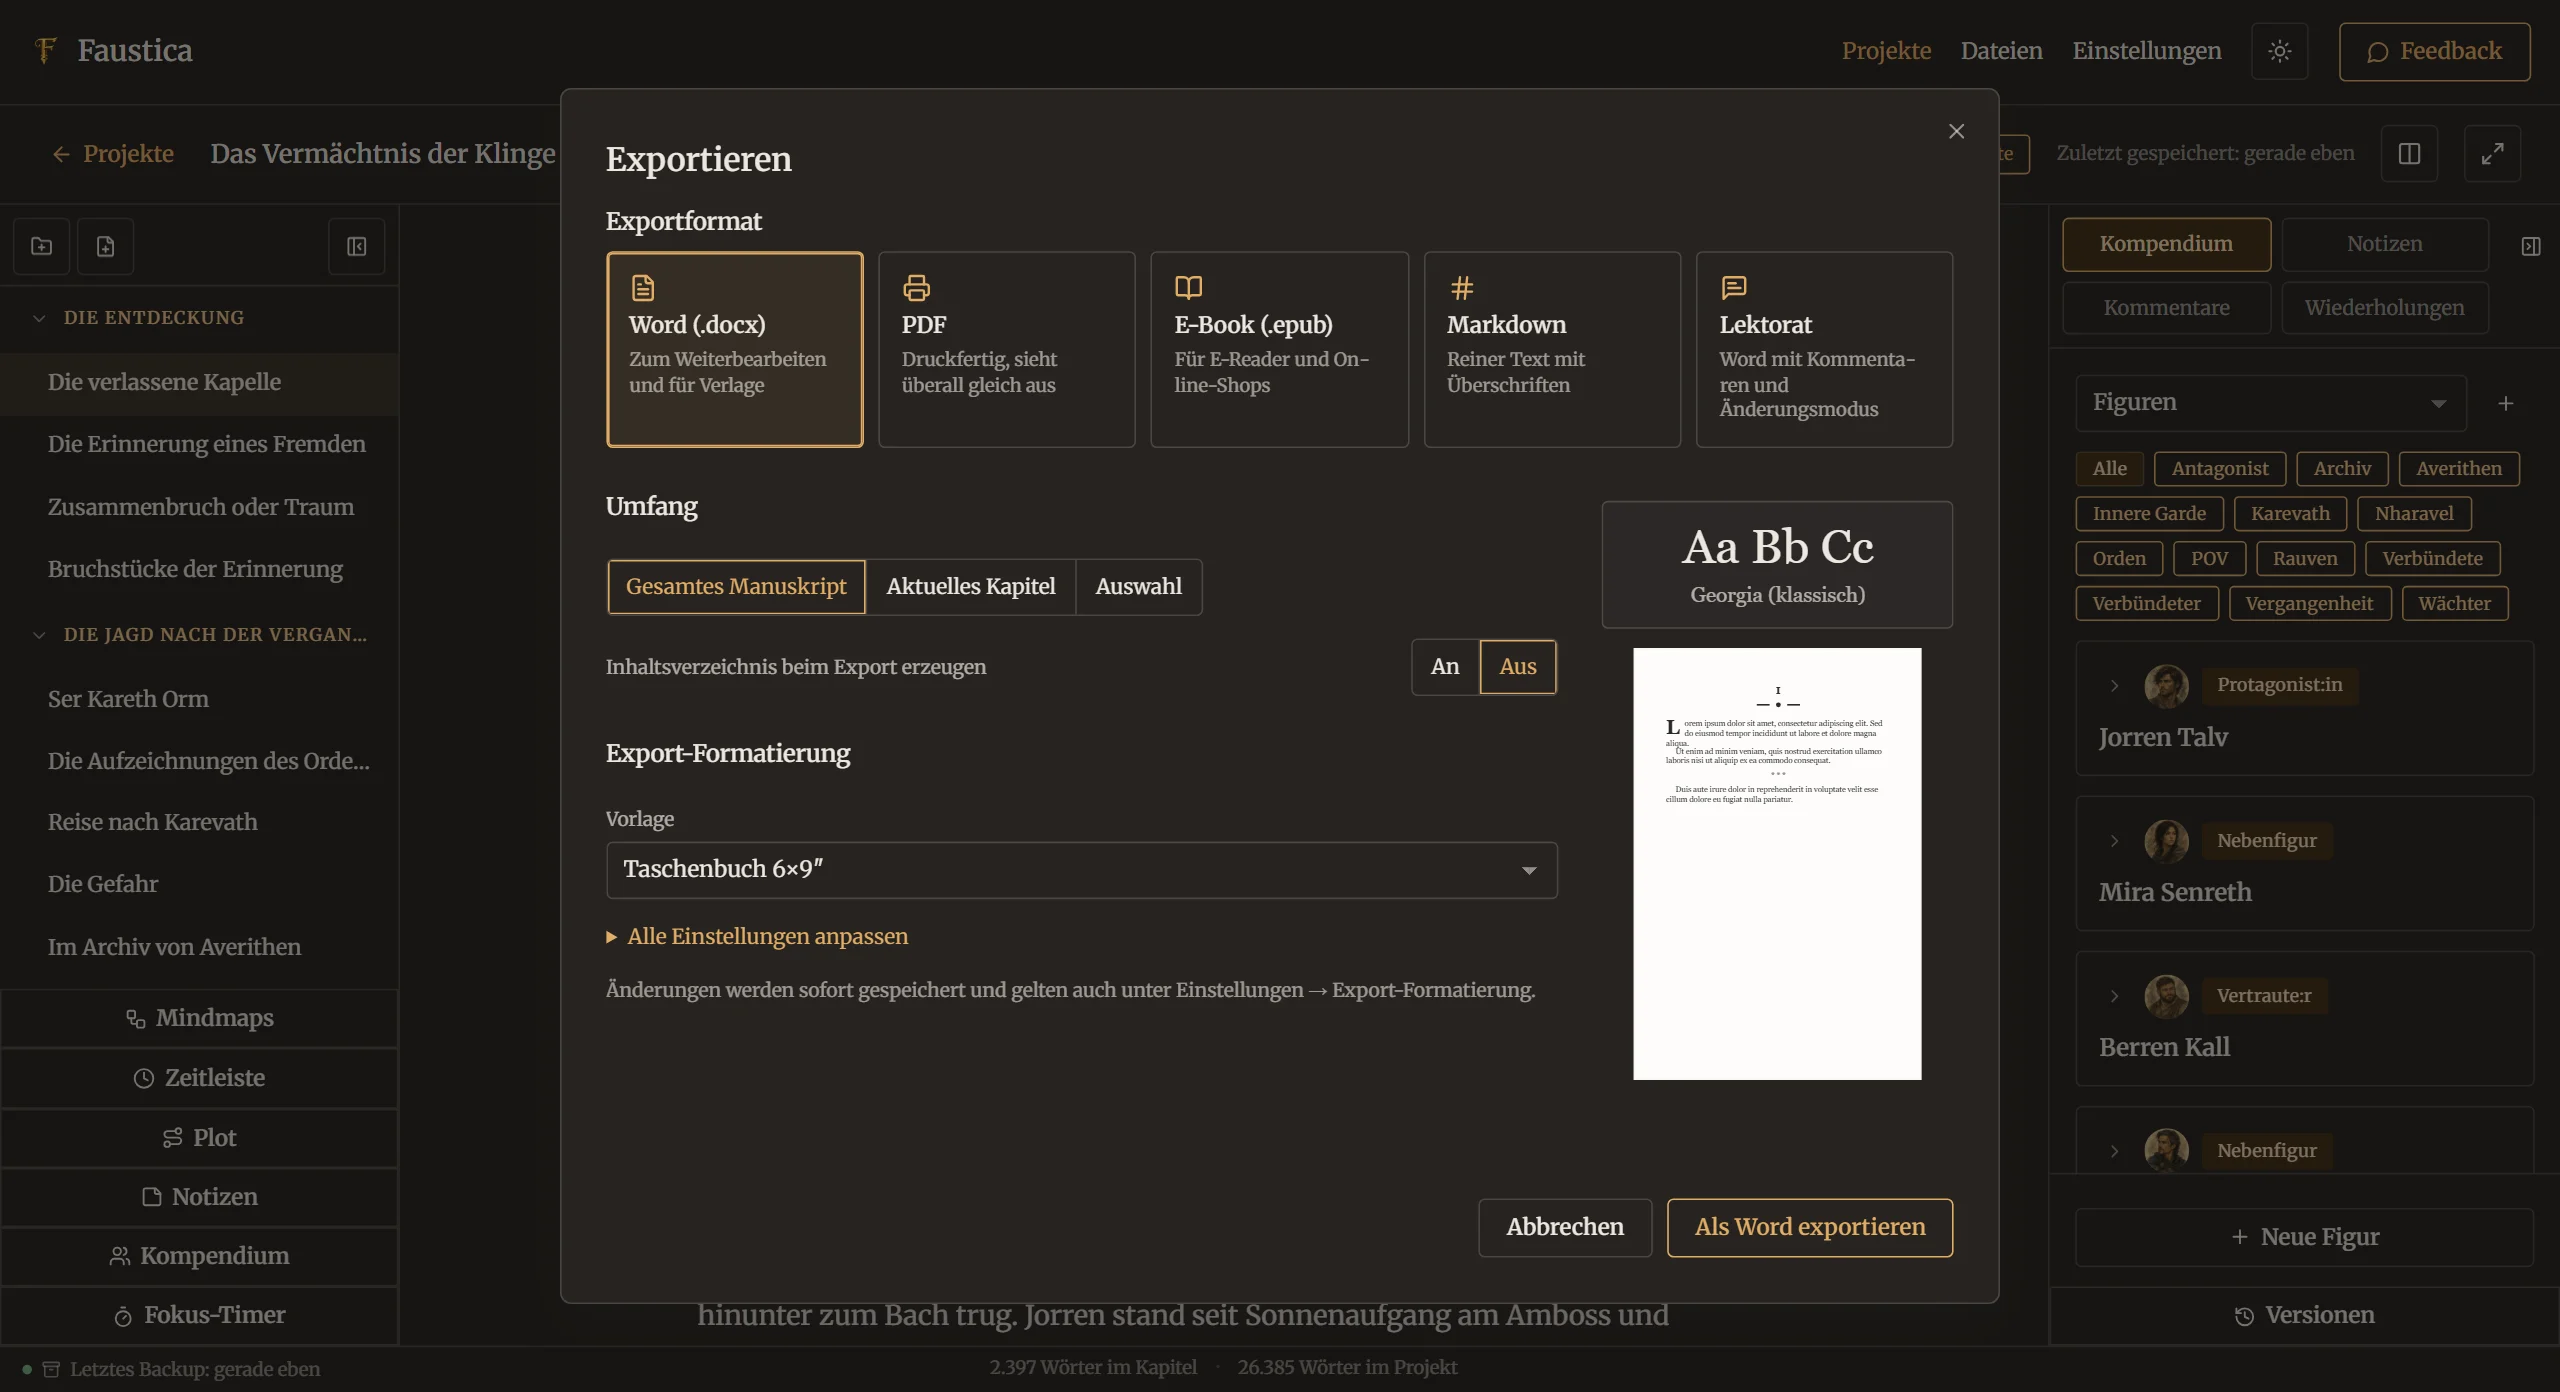Collapse the DIE ENTDECKUNG section
The width and height of the screenshot is (2560, 1392).
coord(39,318)
